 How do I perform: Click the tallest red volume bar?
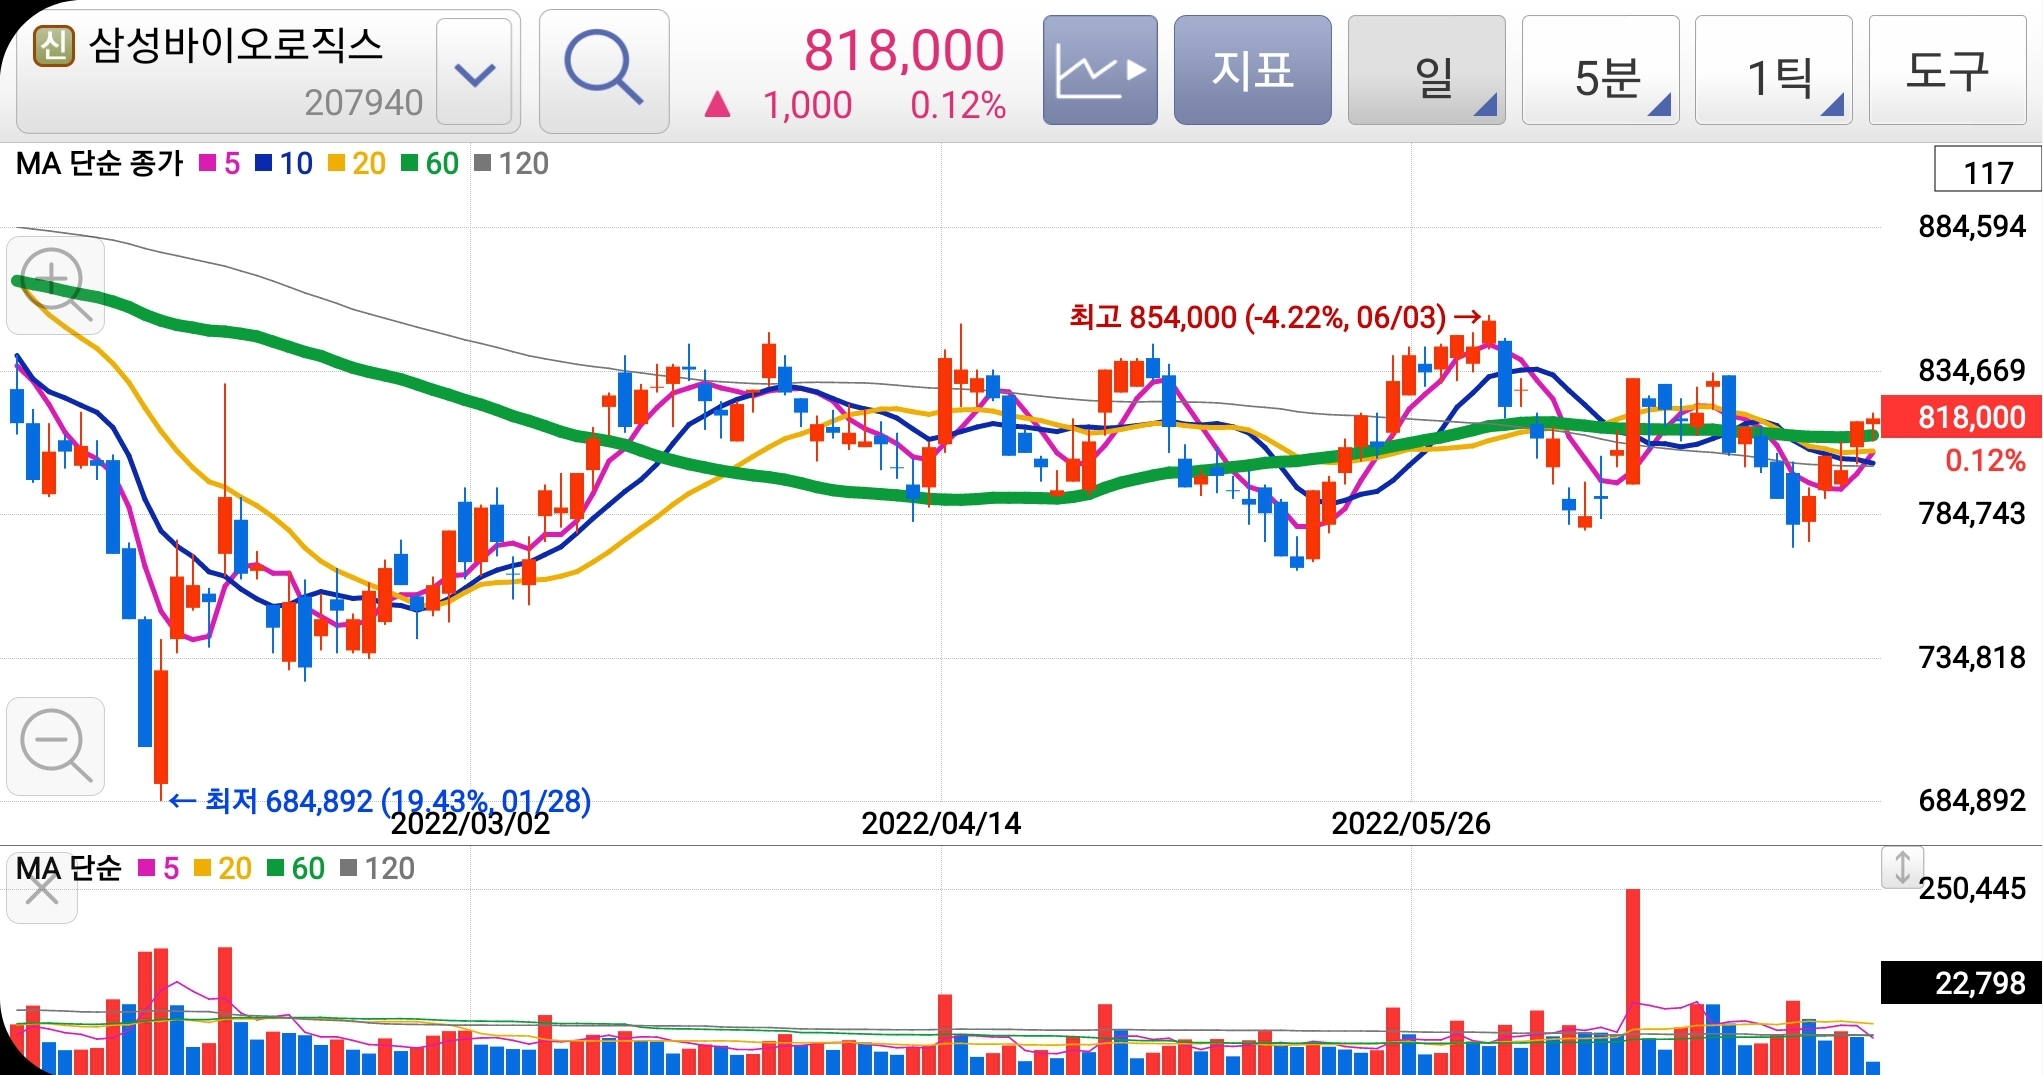coord(1633,982)
